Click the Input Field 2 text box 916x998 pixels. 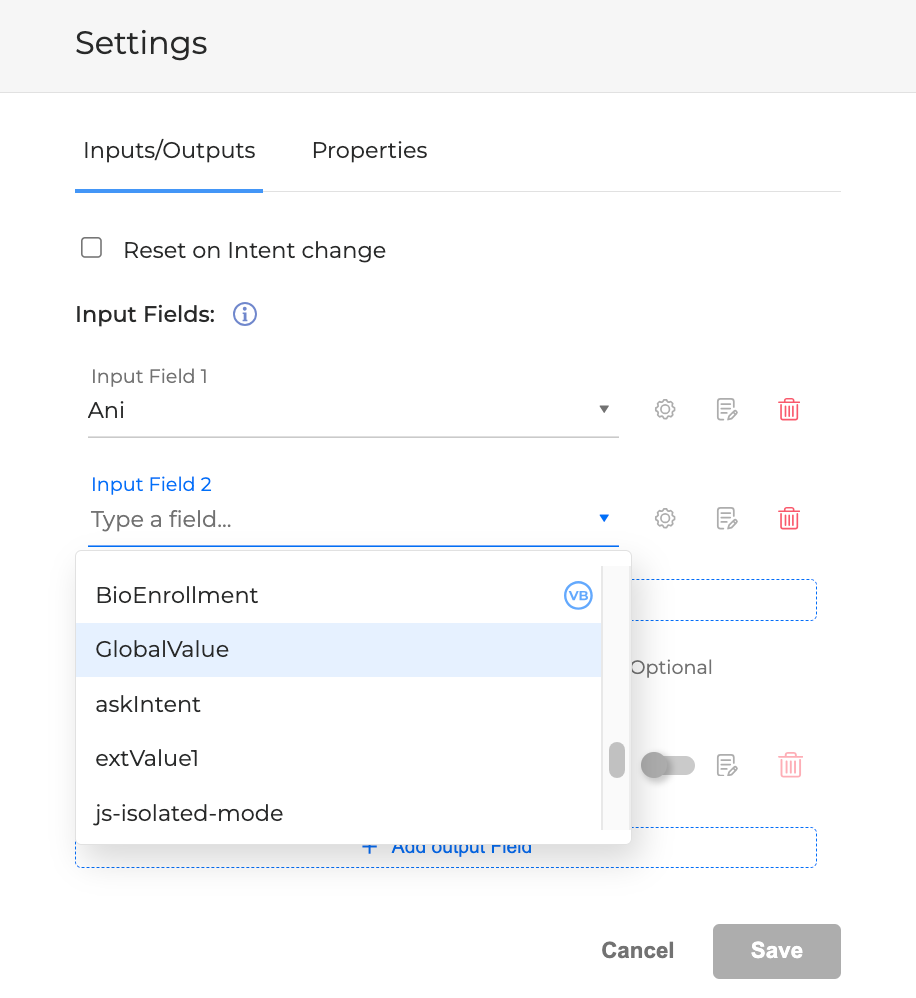pos(338,520)
